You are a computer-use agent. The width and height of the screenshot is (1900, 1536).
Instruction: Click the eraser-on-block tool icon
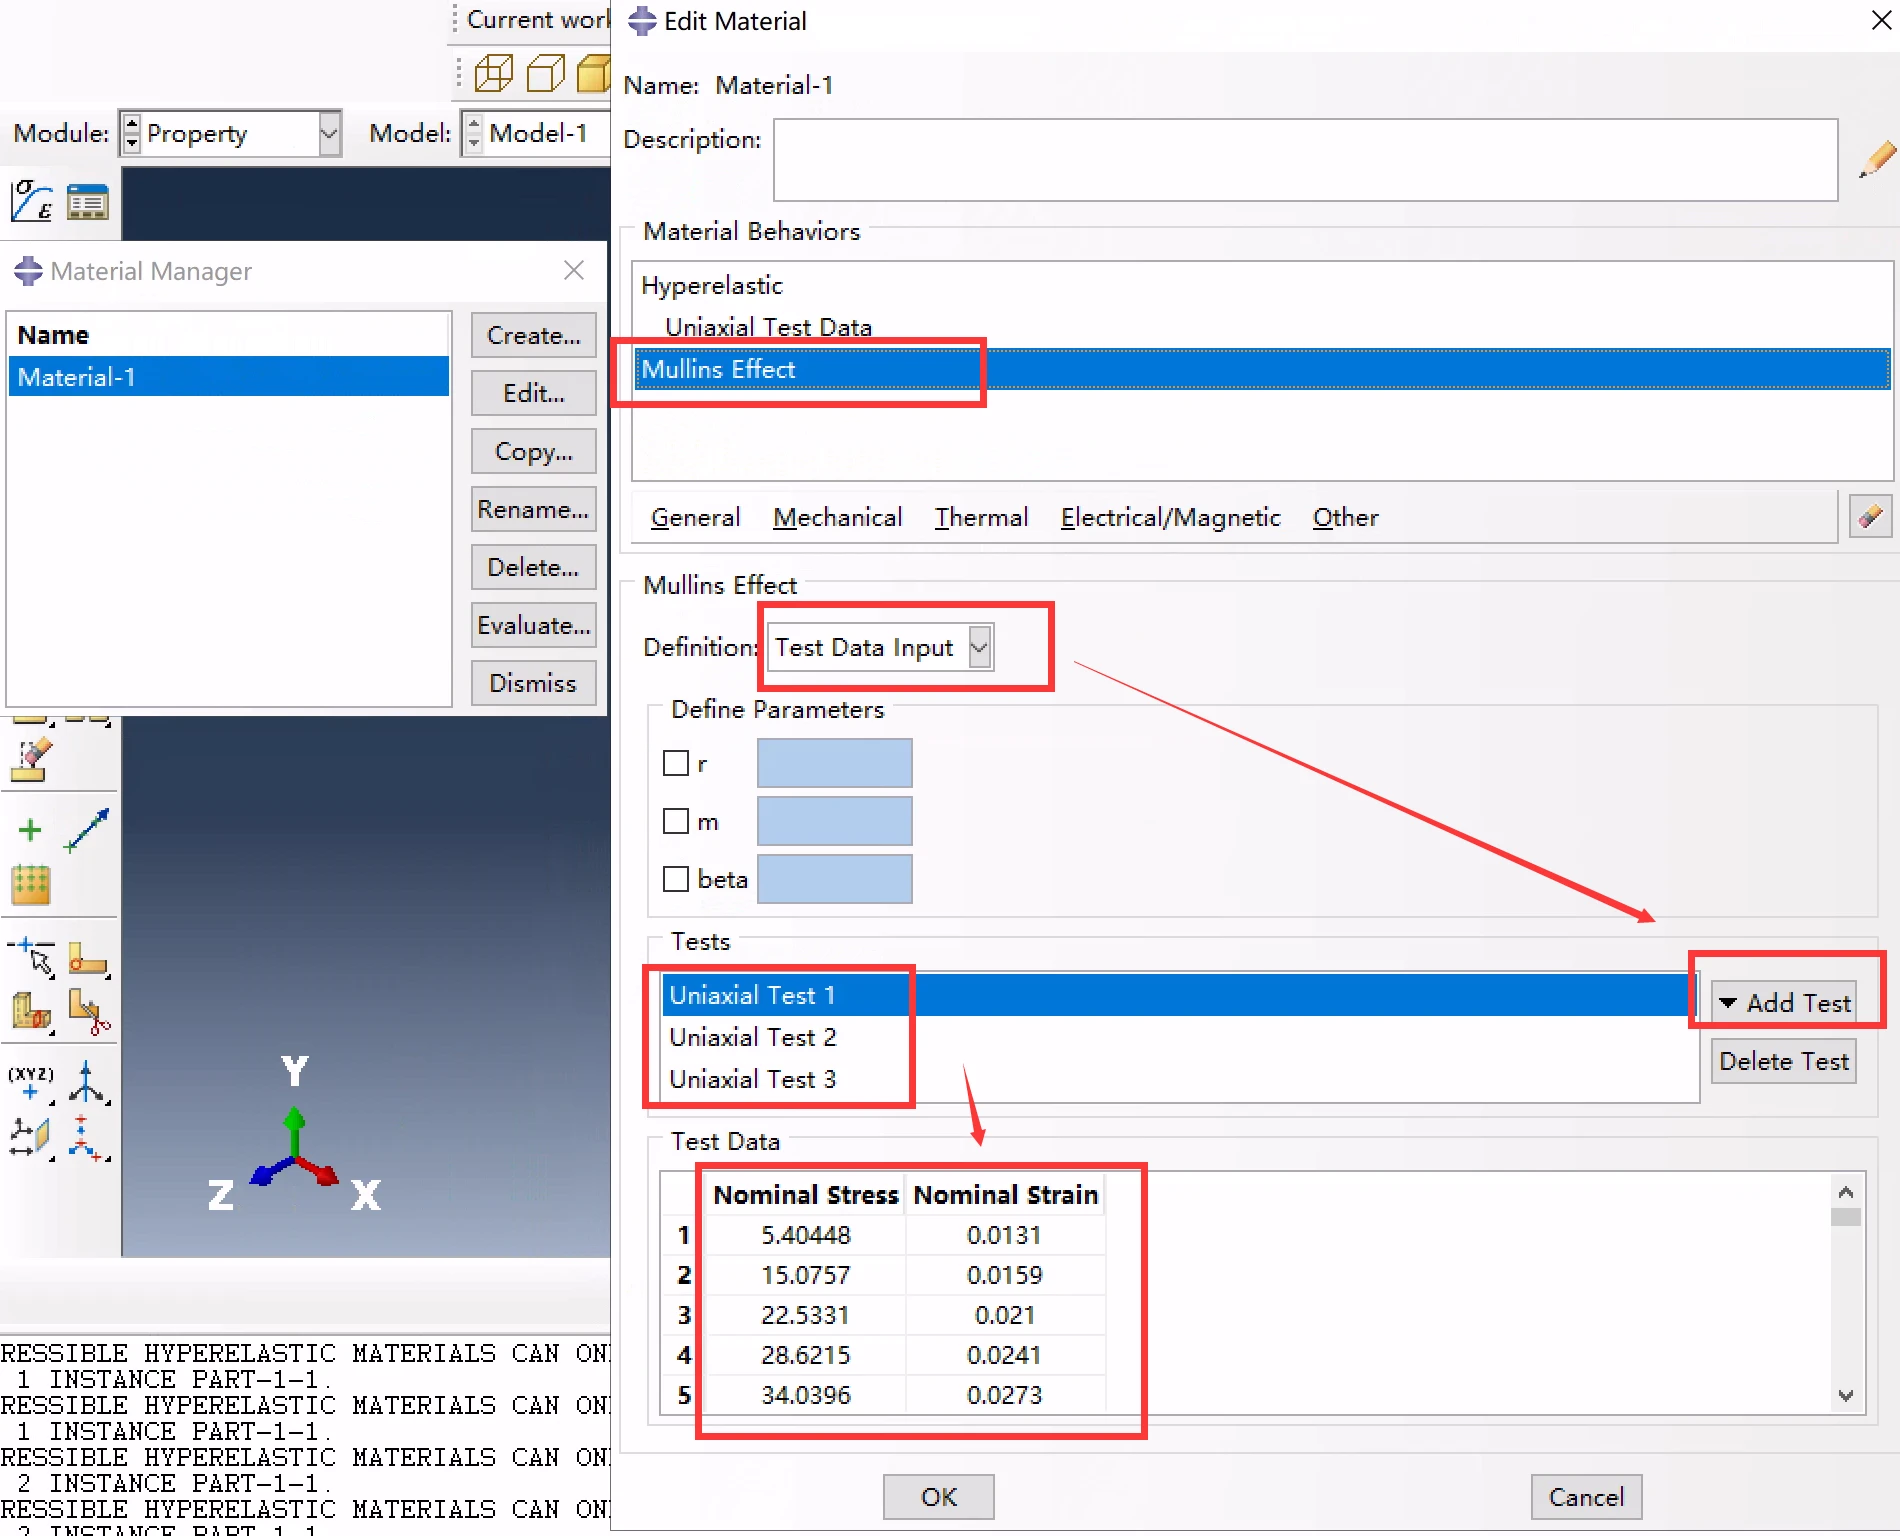click(x=31, y=760)
